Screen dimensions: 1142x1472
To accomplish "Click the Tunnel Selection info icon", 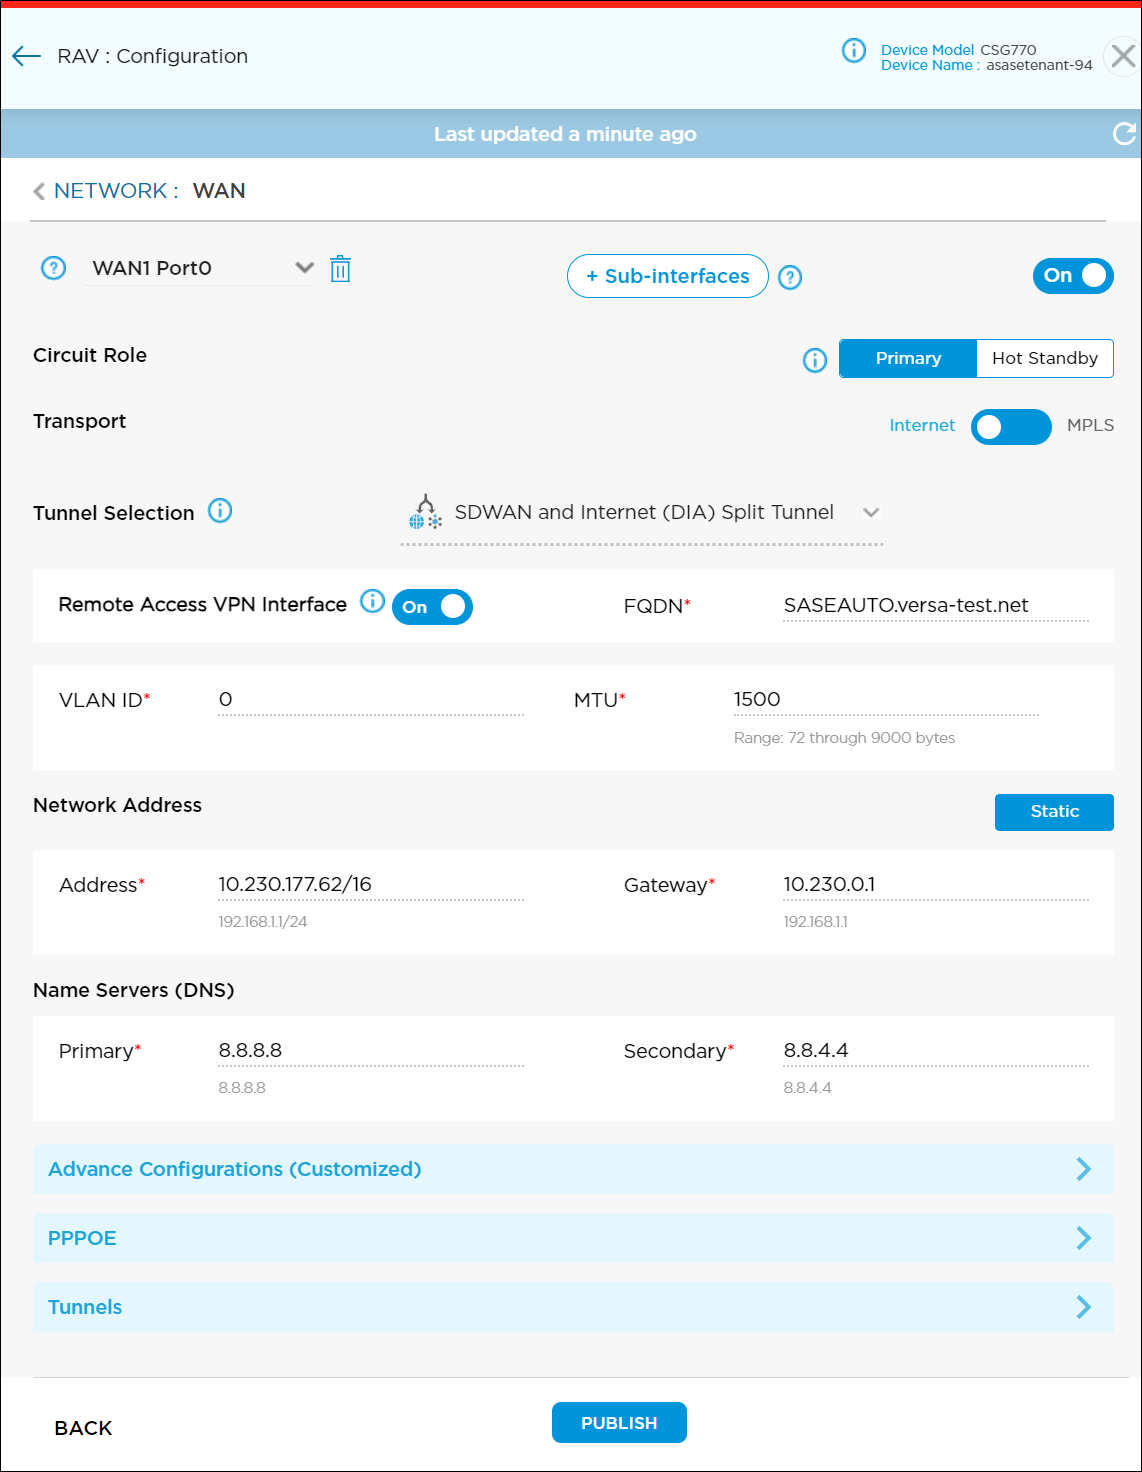I will [x=220, y=511].
